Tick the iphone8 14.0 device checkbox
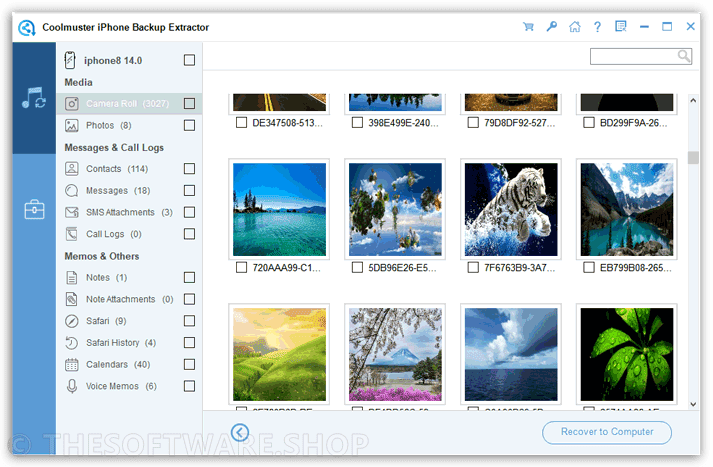Image resolution: width=713 pixels, height=467 pixels. click(189, 60)
